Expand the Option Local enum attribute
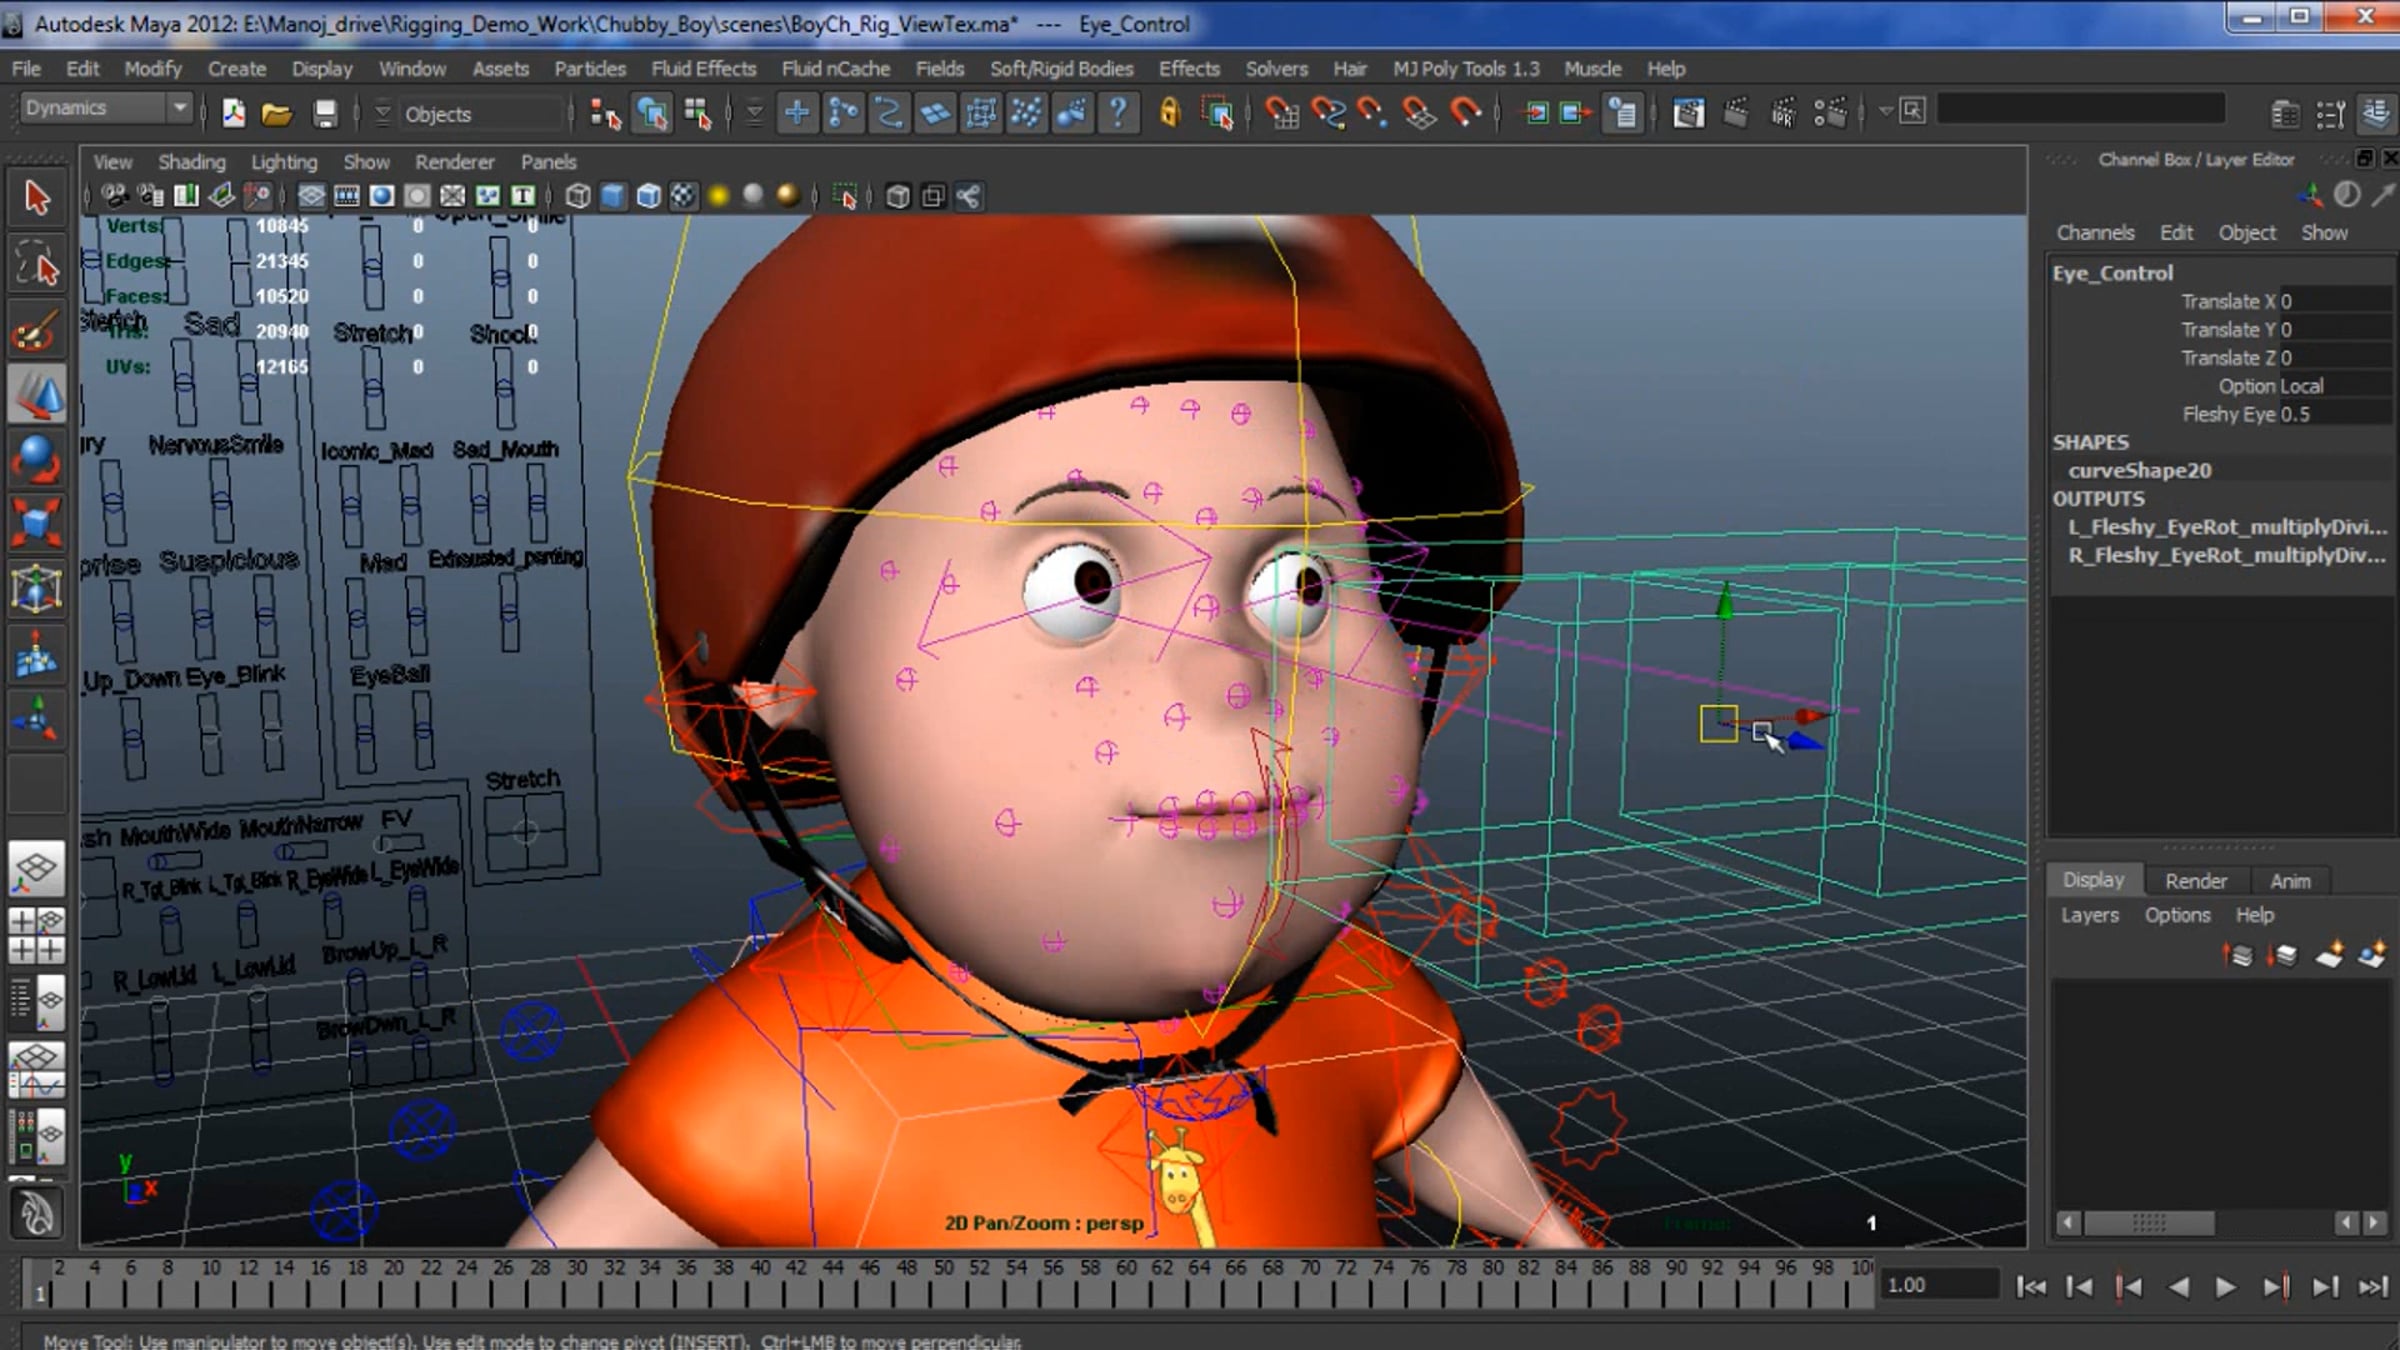2400x1350 pixels. point(2336,386)
